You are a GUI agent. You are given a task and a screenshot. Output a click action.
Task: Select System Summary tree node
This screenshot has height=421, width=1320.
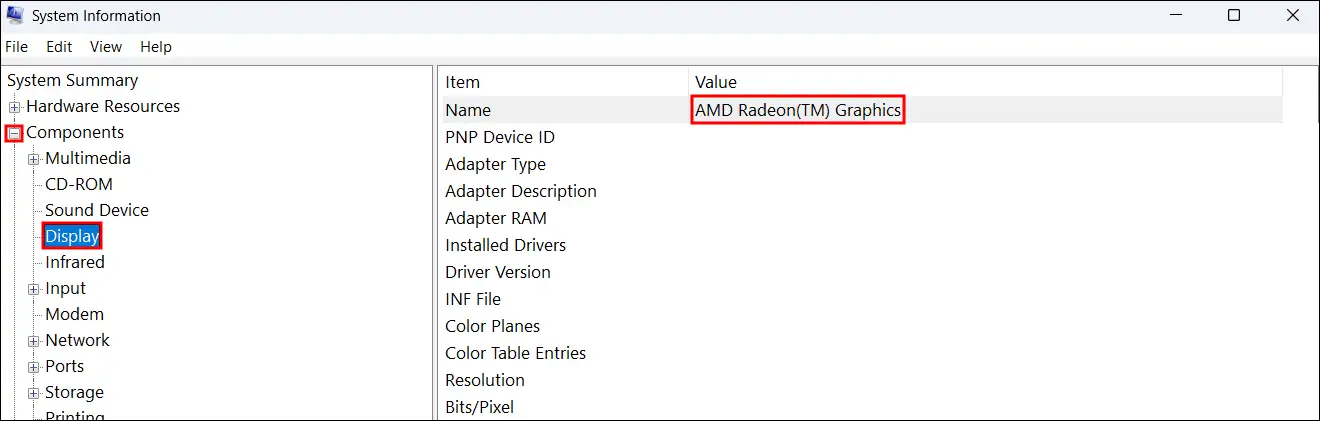[x=73, y=80]
